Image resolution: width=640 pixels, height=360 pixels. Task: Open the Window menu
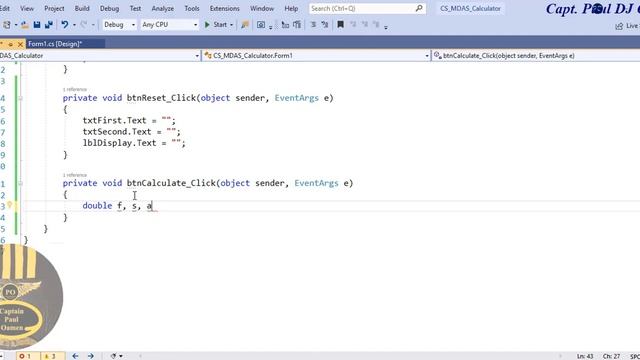(262, 8)
